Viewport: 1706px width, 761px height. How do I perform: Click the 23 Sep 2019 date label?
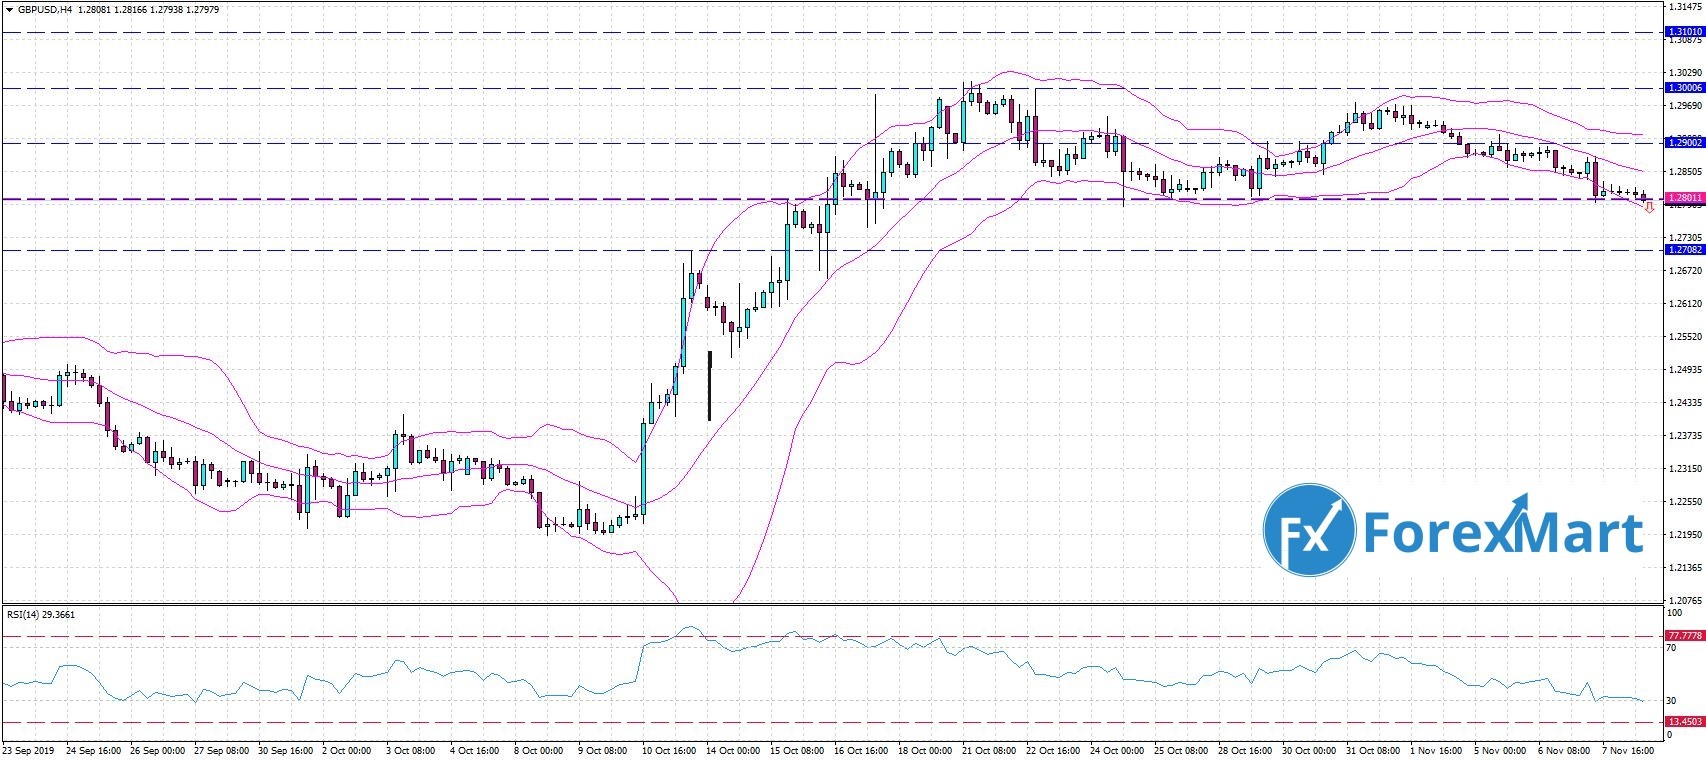pyautogui.click(x=27, y=750)
